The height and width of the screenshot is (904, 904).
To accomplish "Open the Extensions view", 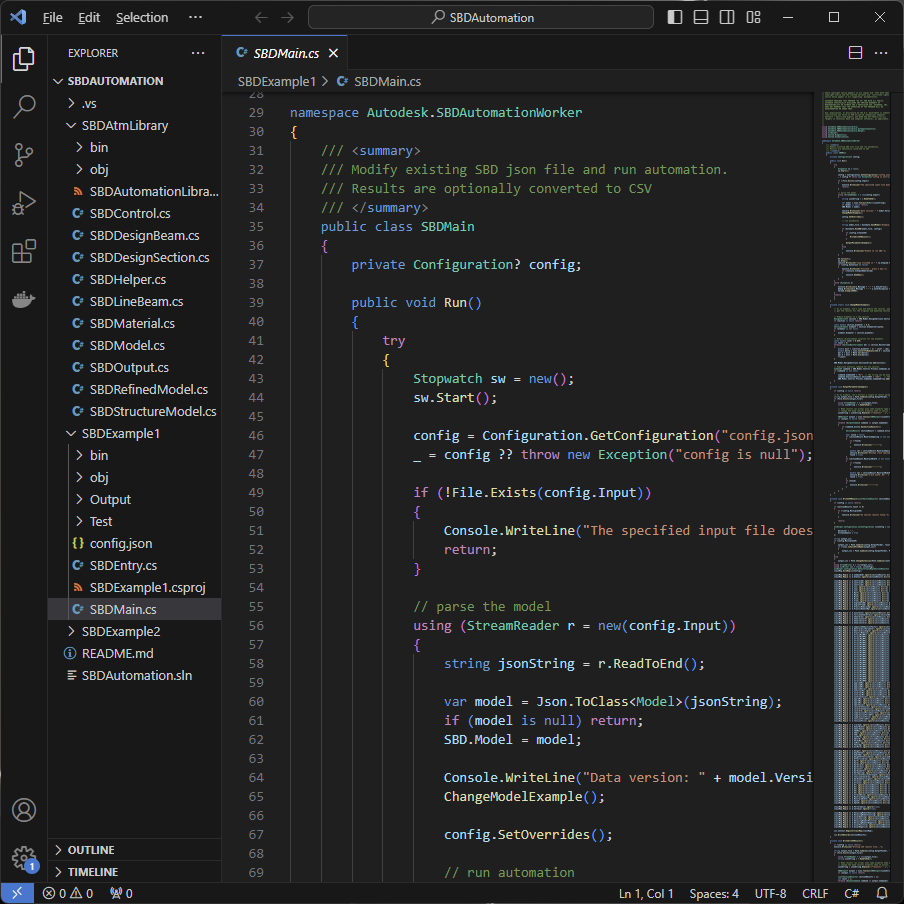I will point(24,251).
